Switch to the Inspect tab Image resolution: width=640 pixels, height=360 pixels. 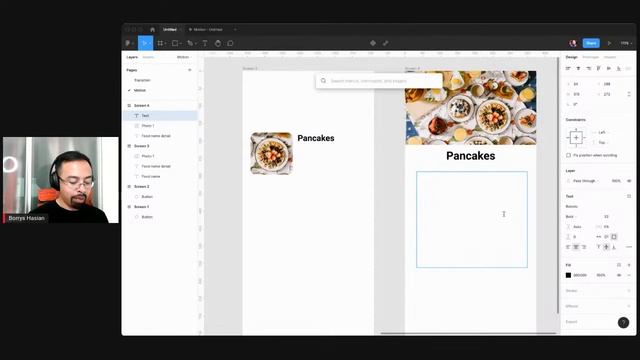610,57
